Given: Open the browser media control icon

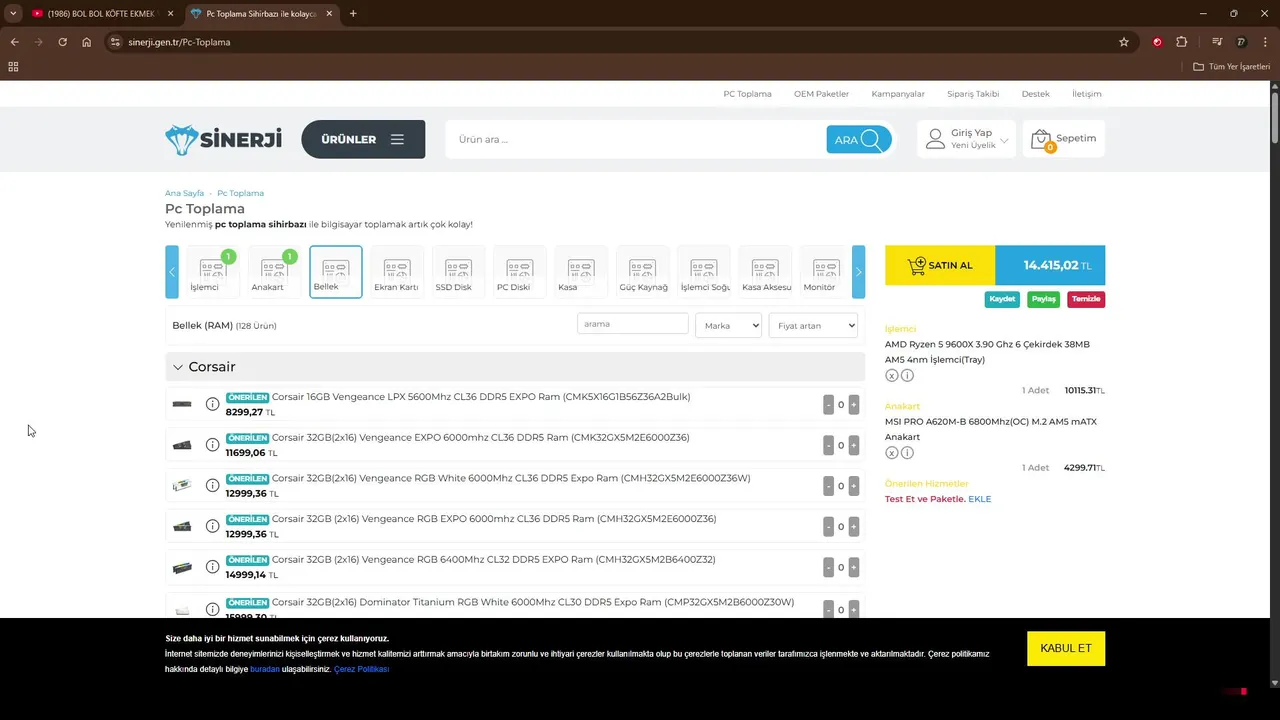Looking at the screenshot, I should pos(1217,42).
